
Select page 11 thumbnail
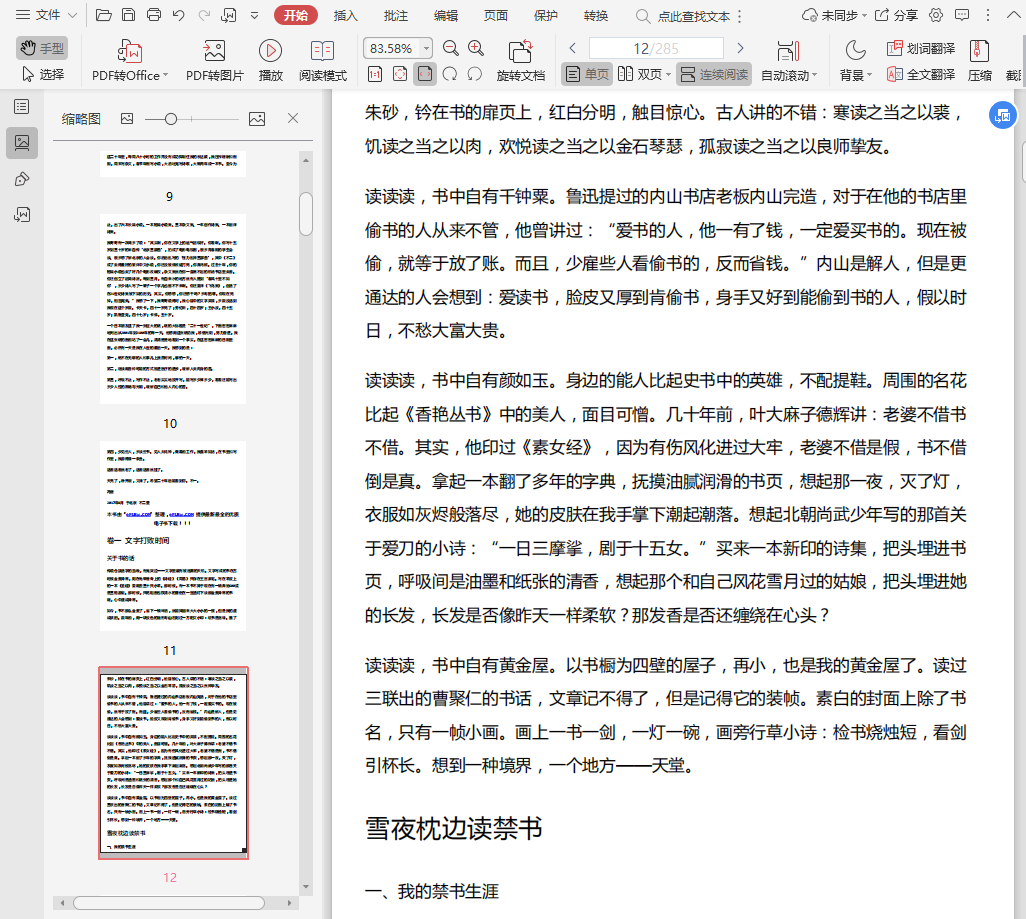(173, 535)
